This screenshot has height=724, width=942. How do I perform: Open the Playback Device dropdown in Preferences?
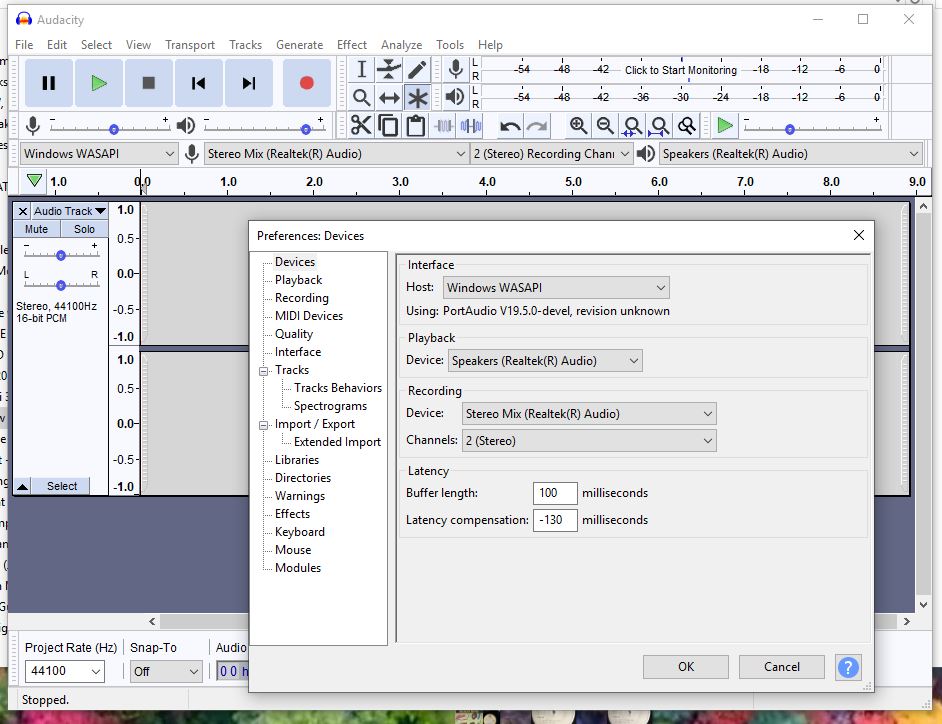click(x=545, y=360)
